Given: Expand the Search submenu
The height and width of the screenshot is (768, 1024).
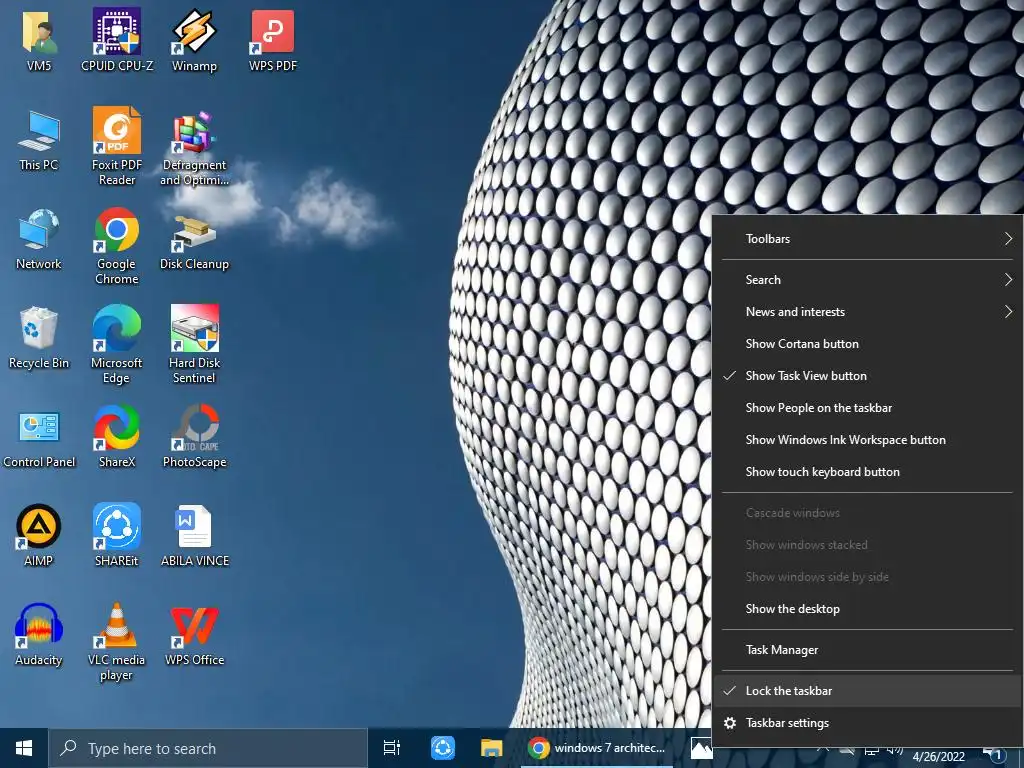Looking at the screenshot, I should click(x=867, y=280).
